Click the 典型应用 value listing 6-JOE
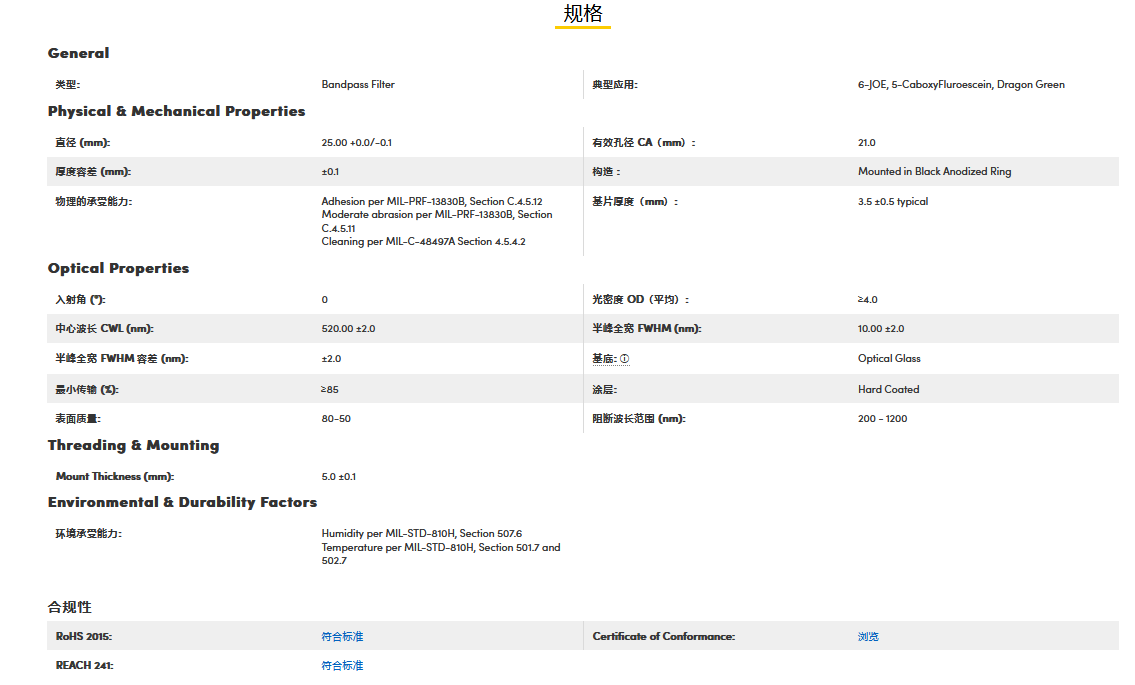This screenshot has width=1135, height=685. (x=961, y=85)
